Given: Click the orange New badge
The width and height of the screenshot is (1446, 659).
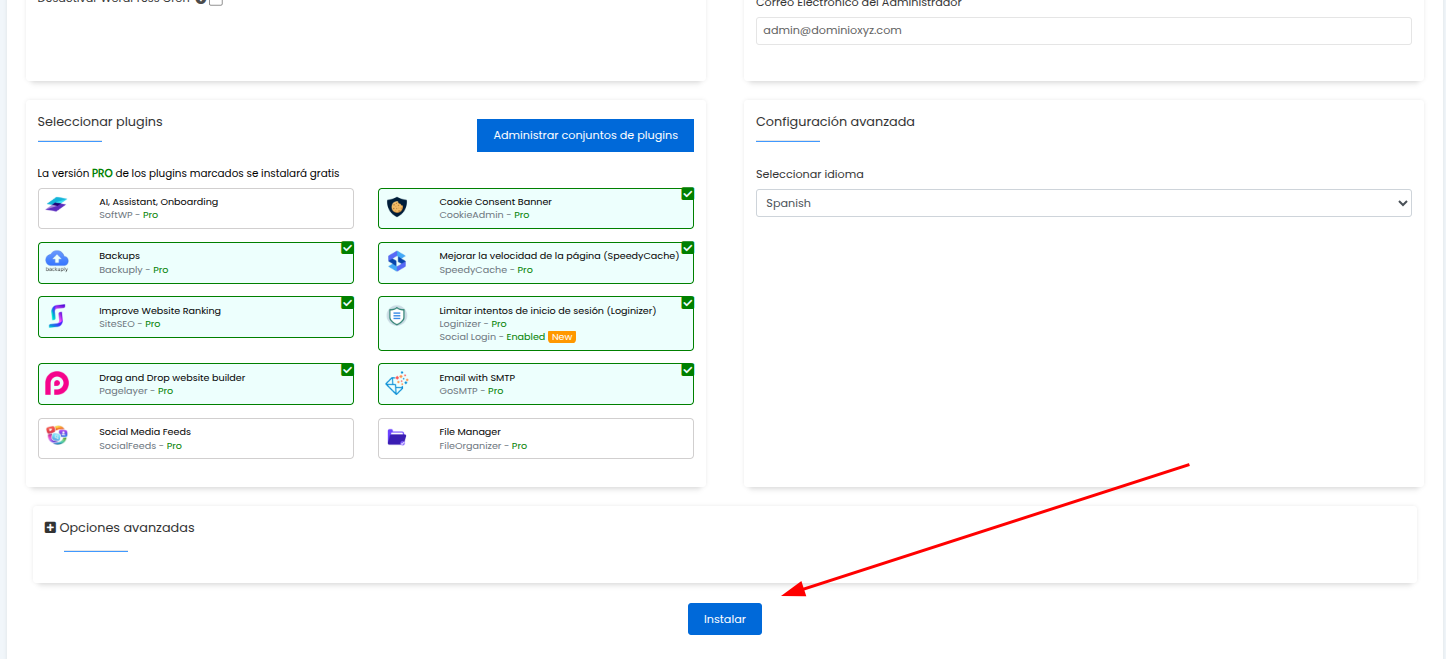Looking at the screenshot, I should [562, 337].
